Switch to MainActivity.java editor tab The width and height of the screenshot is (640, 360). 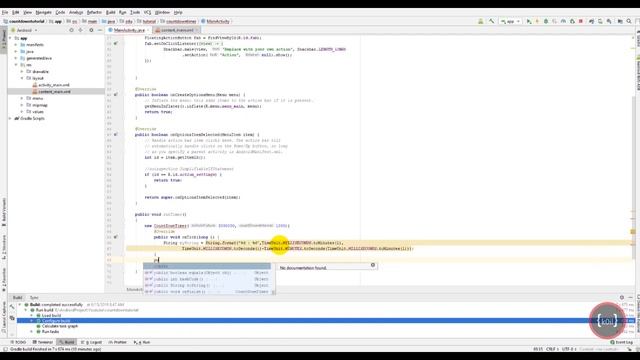(129, 30)
